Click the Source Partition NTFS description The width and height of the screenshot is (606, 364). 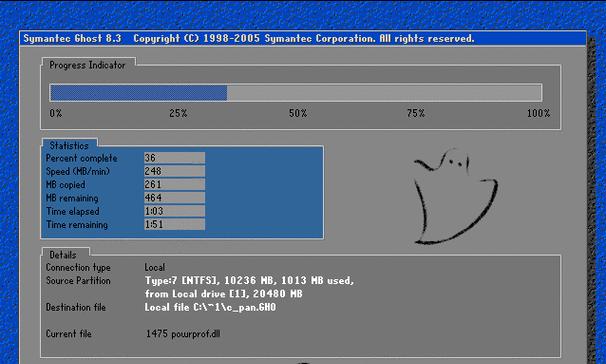pos(249,287)
